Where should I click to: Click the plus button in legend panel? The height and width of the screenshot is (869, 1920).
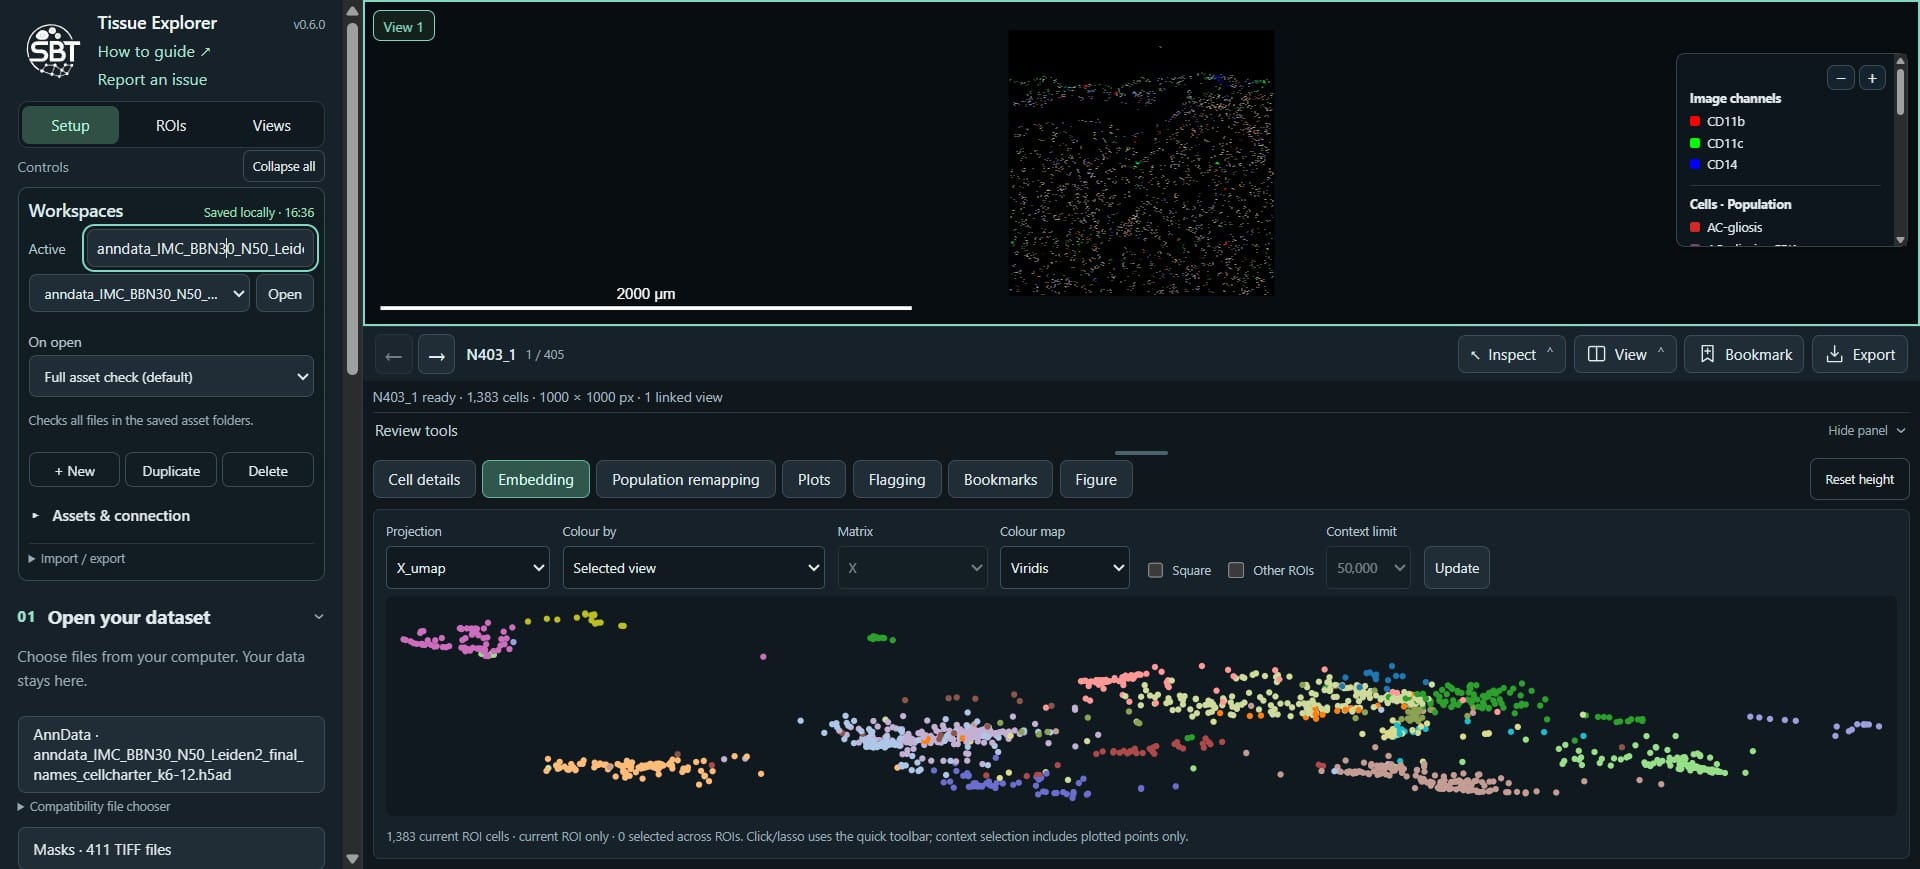pos(1872,78)
